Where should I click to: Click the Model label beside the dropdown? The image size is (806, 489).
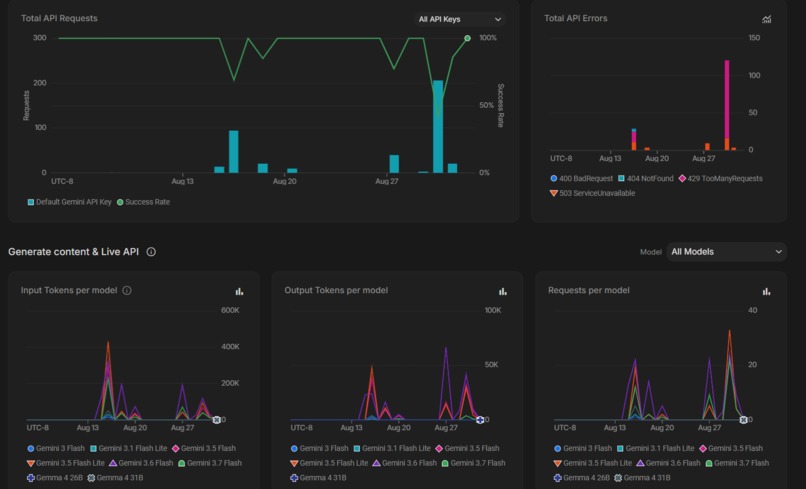click(650, 252)
